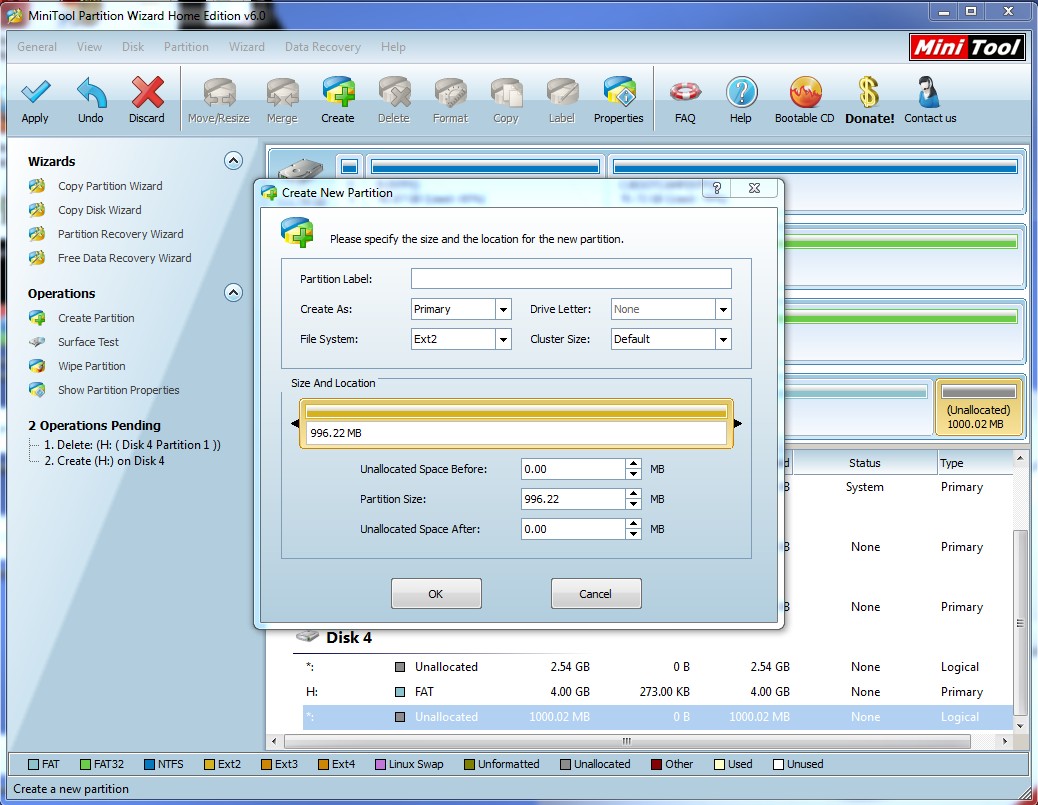Click the Partition Label input field
Viewport: 1038px width, 805px height.
570,278
